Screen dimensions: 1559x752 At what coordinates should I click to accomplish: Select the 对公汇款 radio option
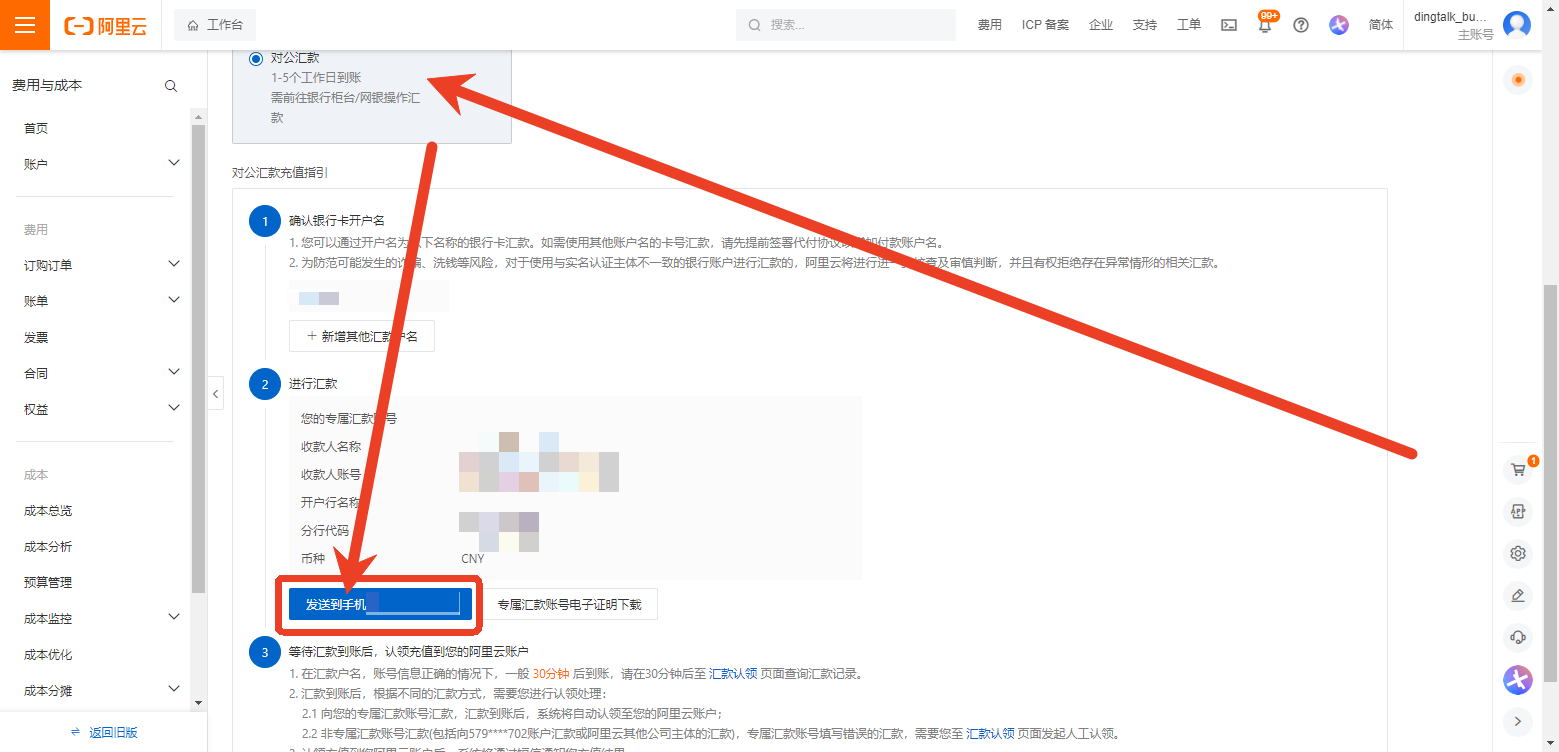(x=256, y=59)
